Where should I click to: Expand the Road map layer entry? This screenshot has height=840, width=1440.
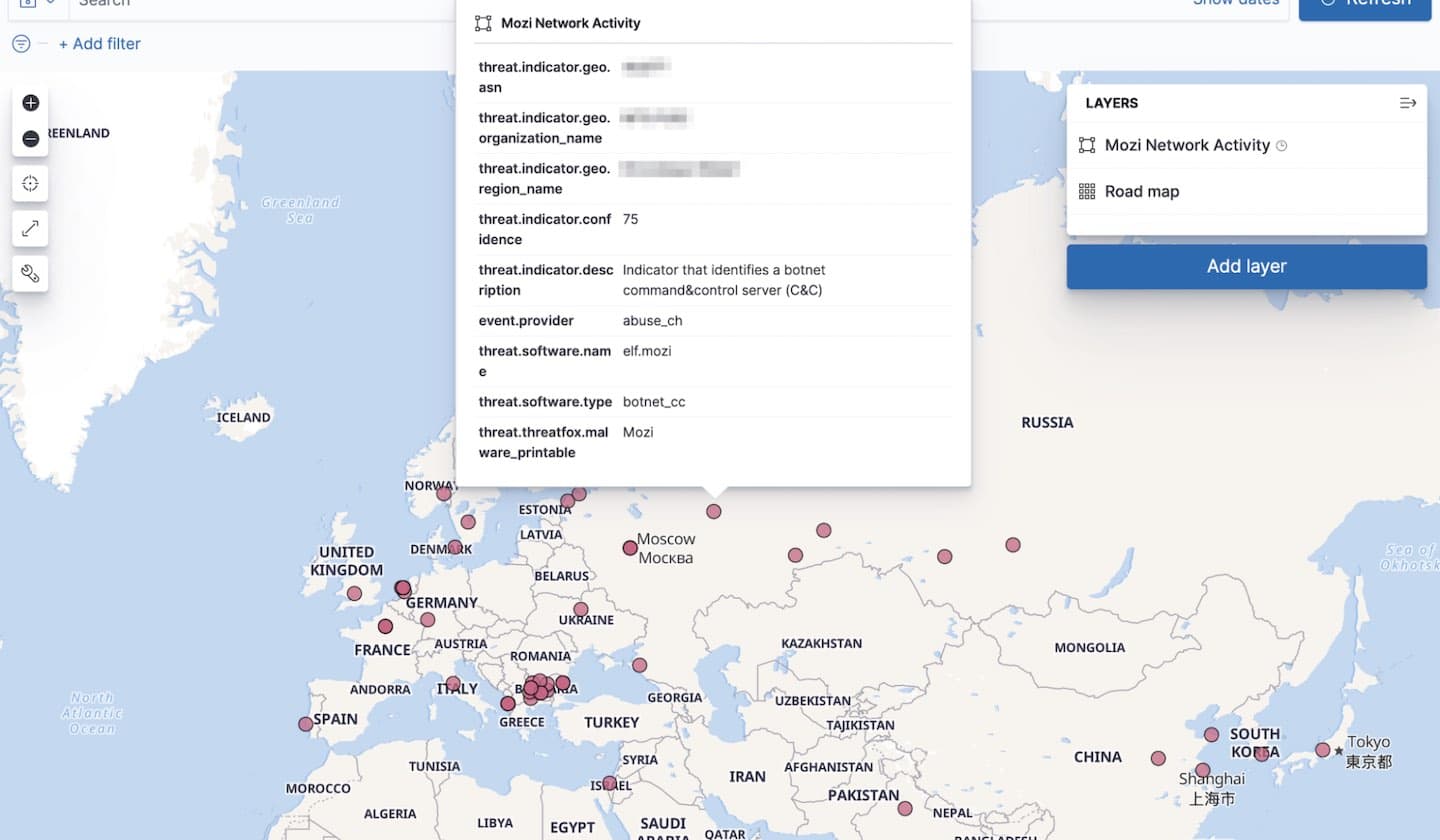tap(1143, 191)
